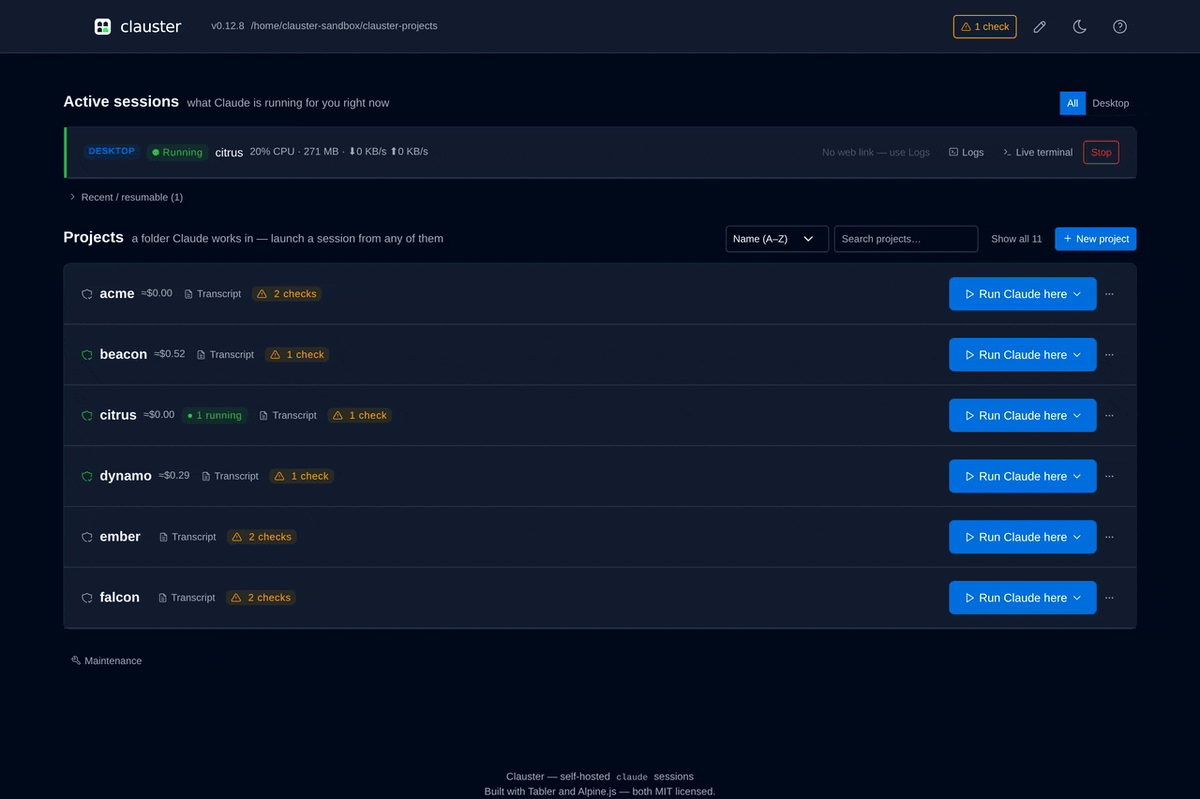View beacon's 1 check warning badge
Screen dimensions: 1200x799
tap(297, 355)
